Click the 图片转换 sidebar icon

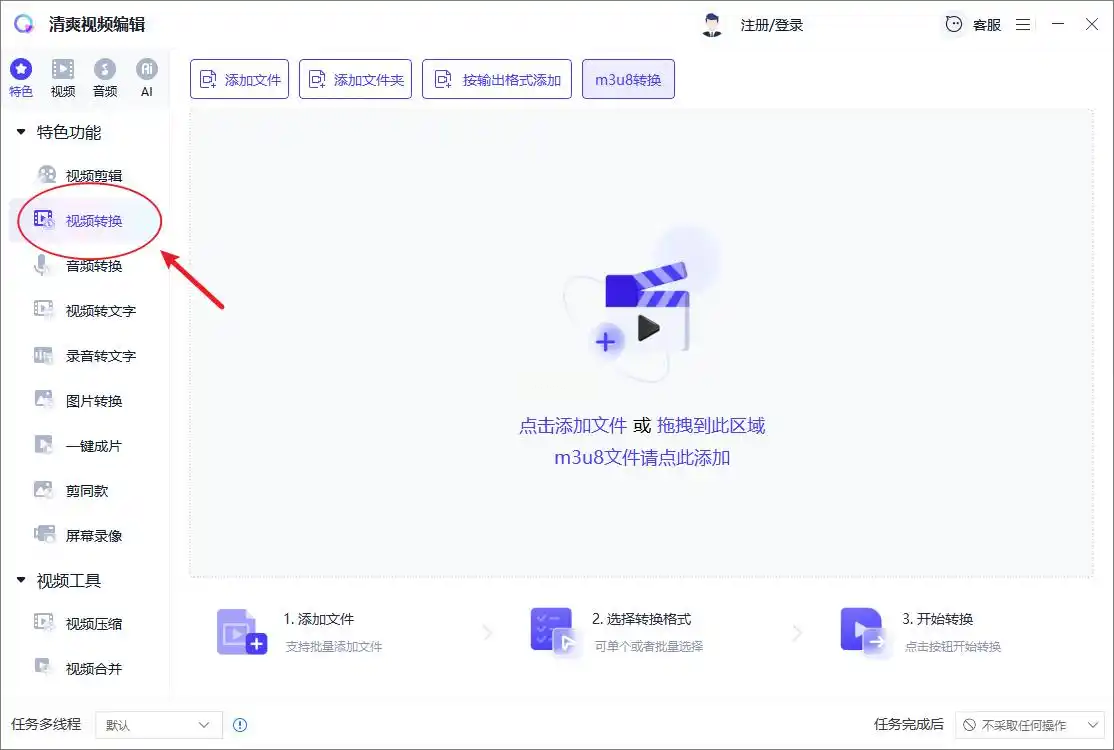coord(44,400)
